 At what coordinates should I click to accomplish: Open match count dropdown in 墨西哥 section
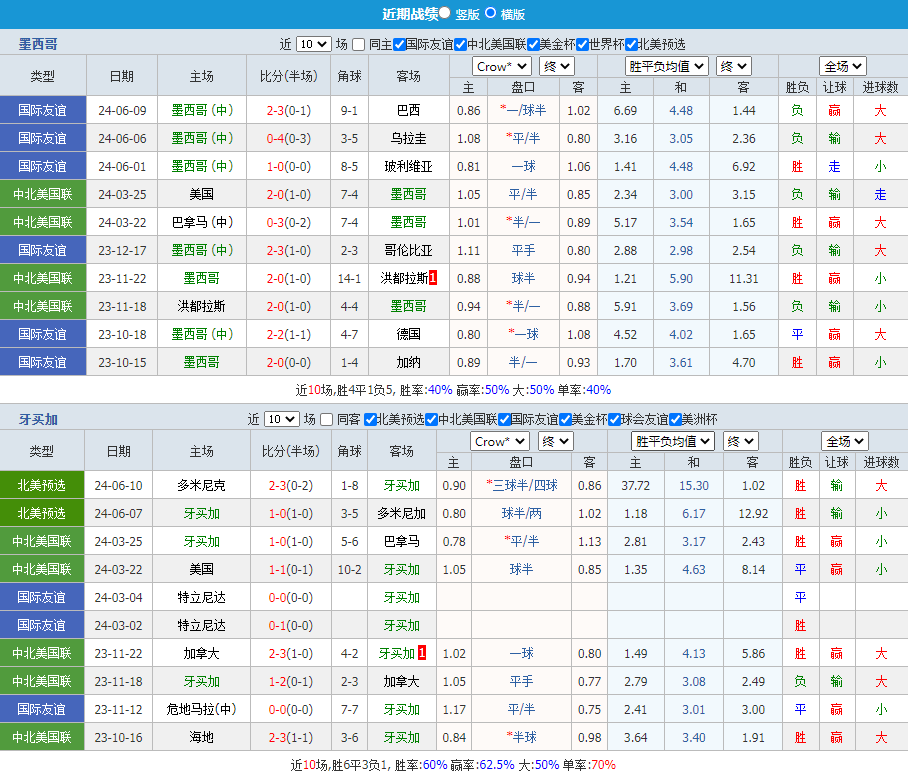[313, 44]
